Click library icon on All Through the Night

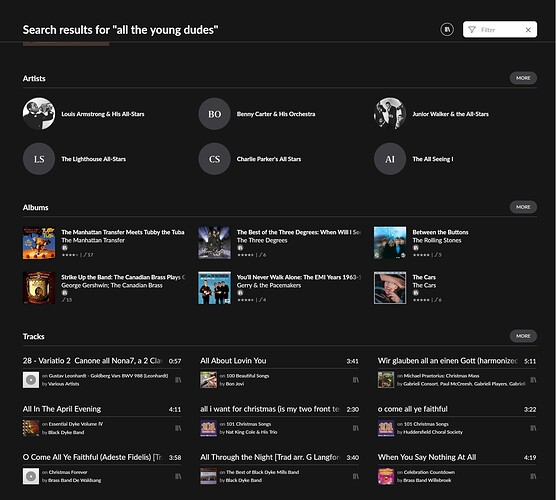click(355, 476)
